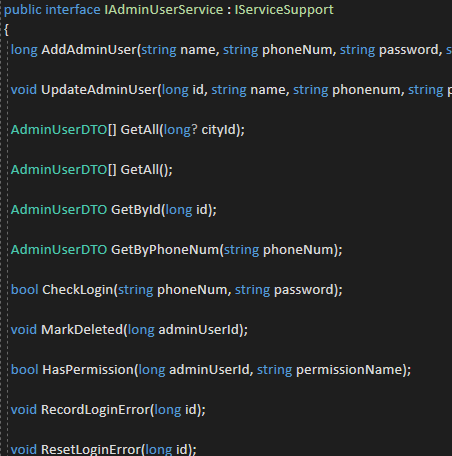Image resolution: width=452 pixels, height=456 pixels.
Task: Click the GetByPhoneNum method name
Action: [x=165, y=250]
